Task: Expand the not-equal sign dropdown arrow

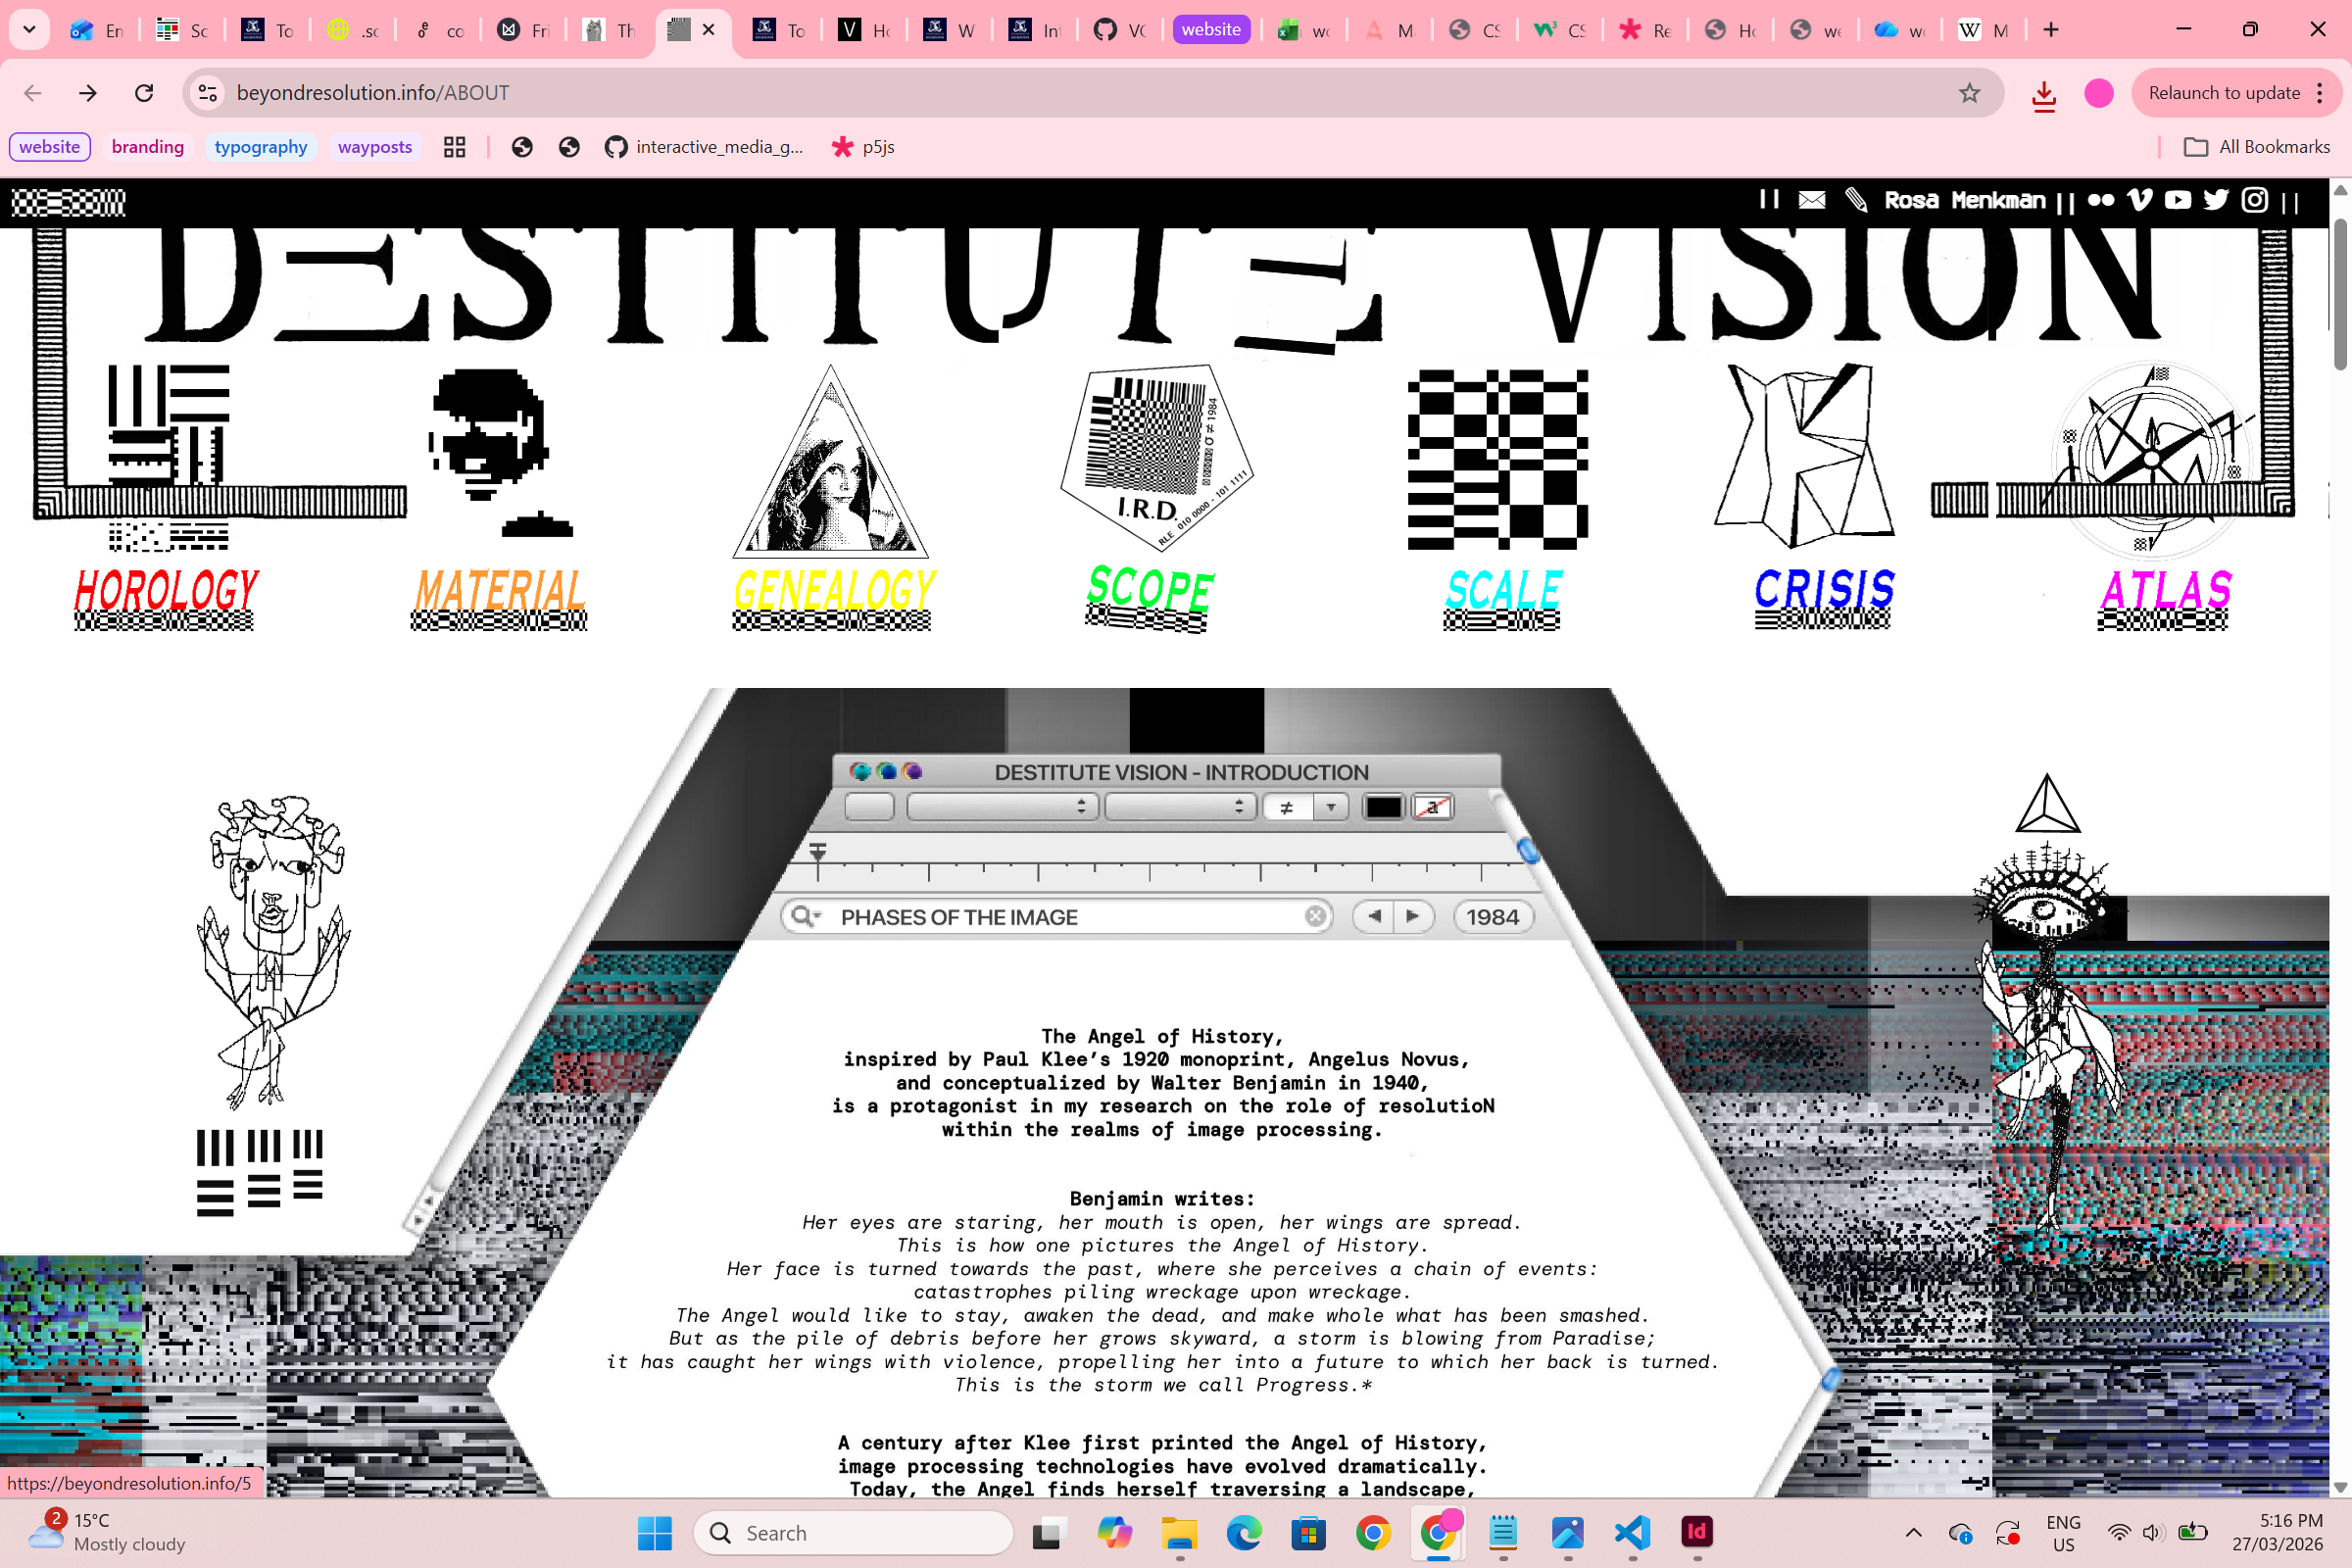Action: click(1330, 807)
